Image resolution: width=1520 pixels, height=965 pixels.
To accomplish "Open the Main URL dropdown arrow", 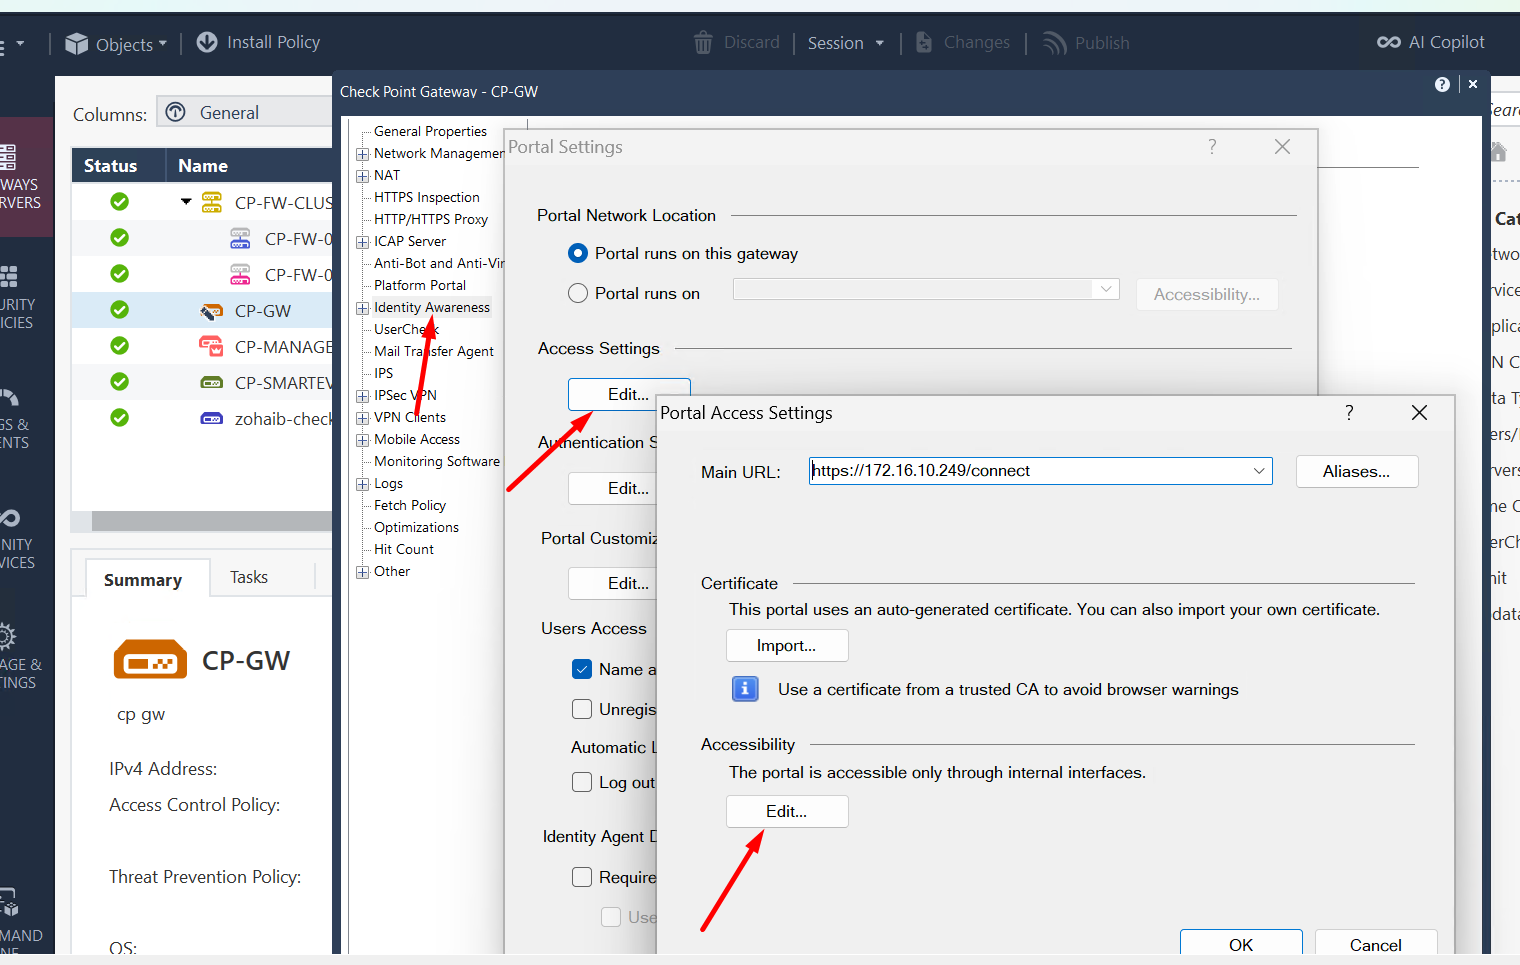I will click(x=1259, y=471).
